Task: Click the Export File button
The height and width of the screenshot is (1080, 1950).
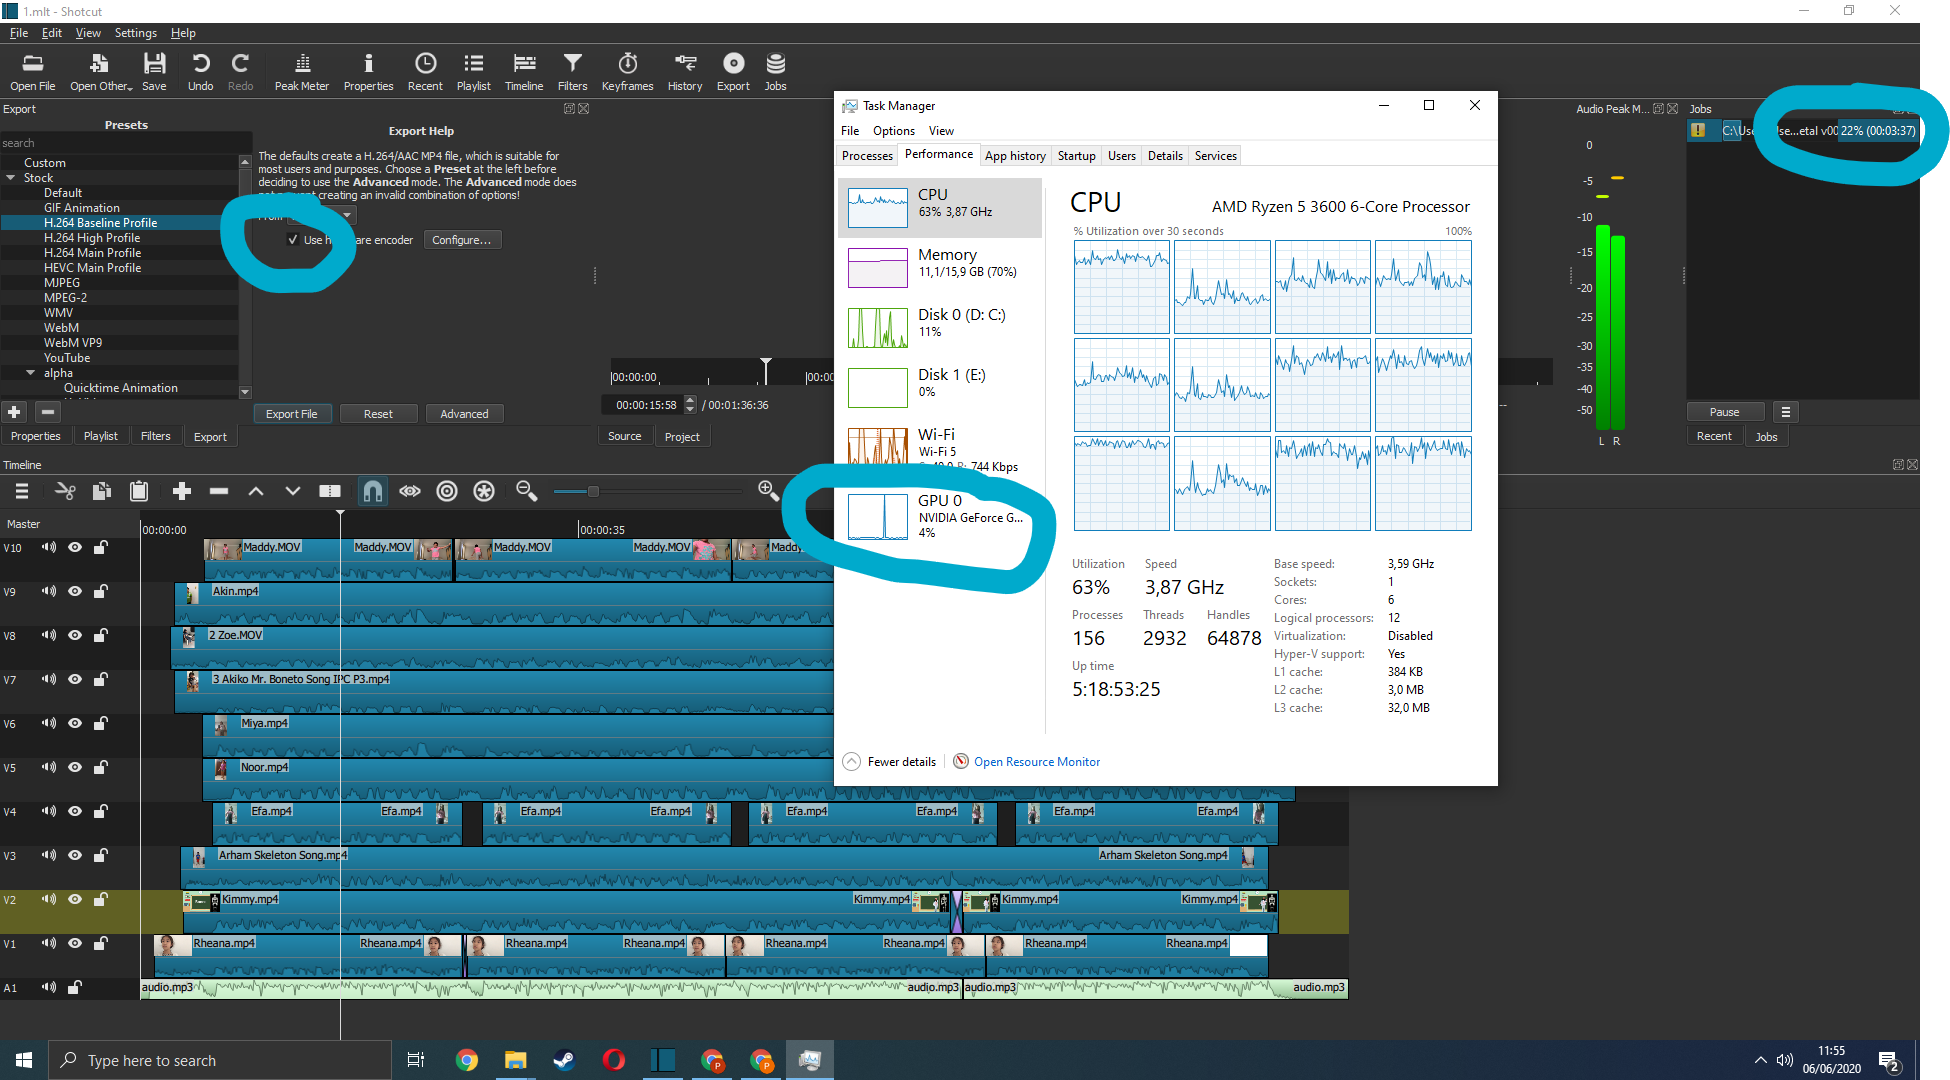Action: [x=291, y=414]
